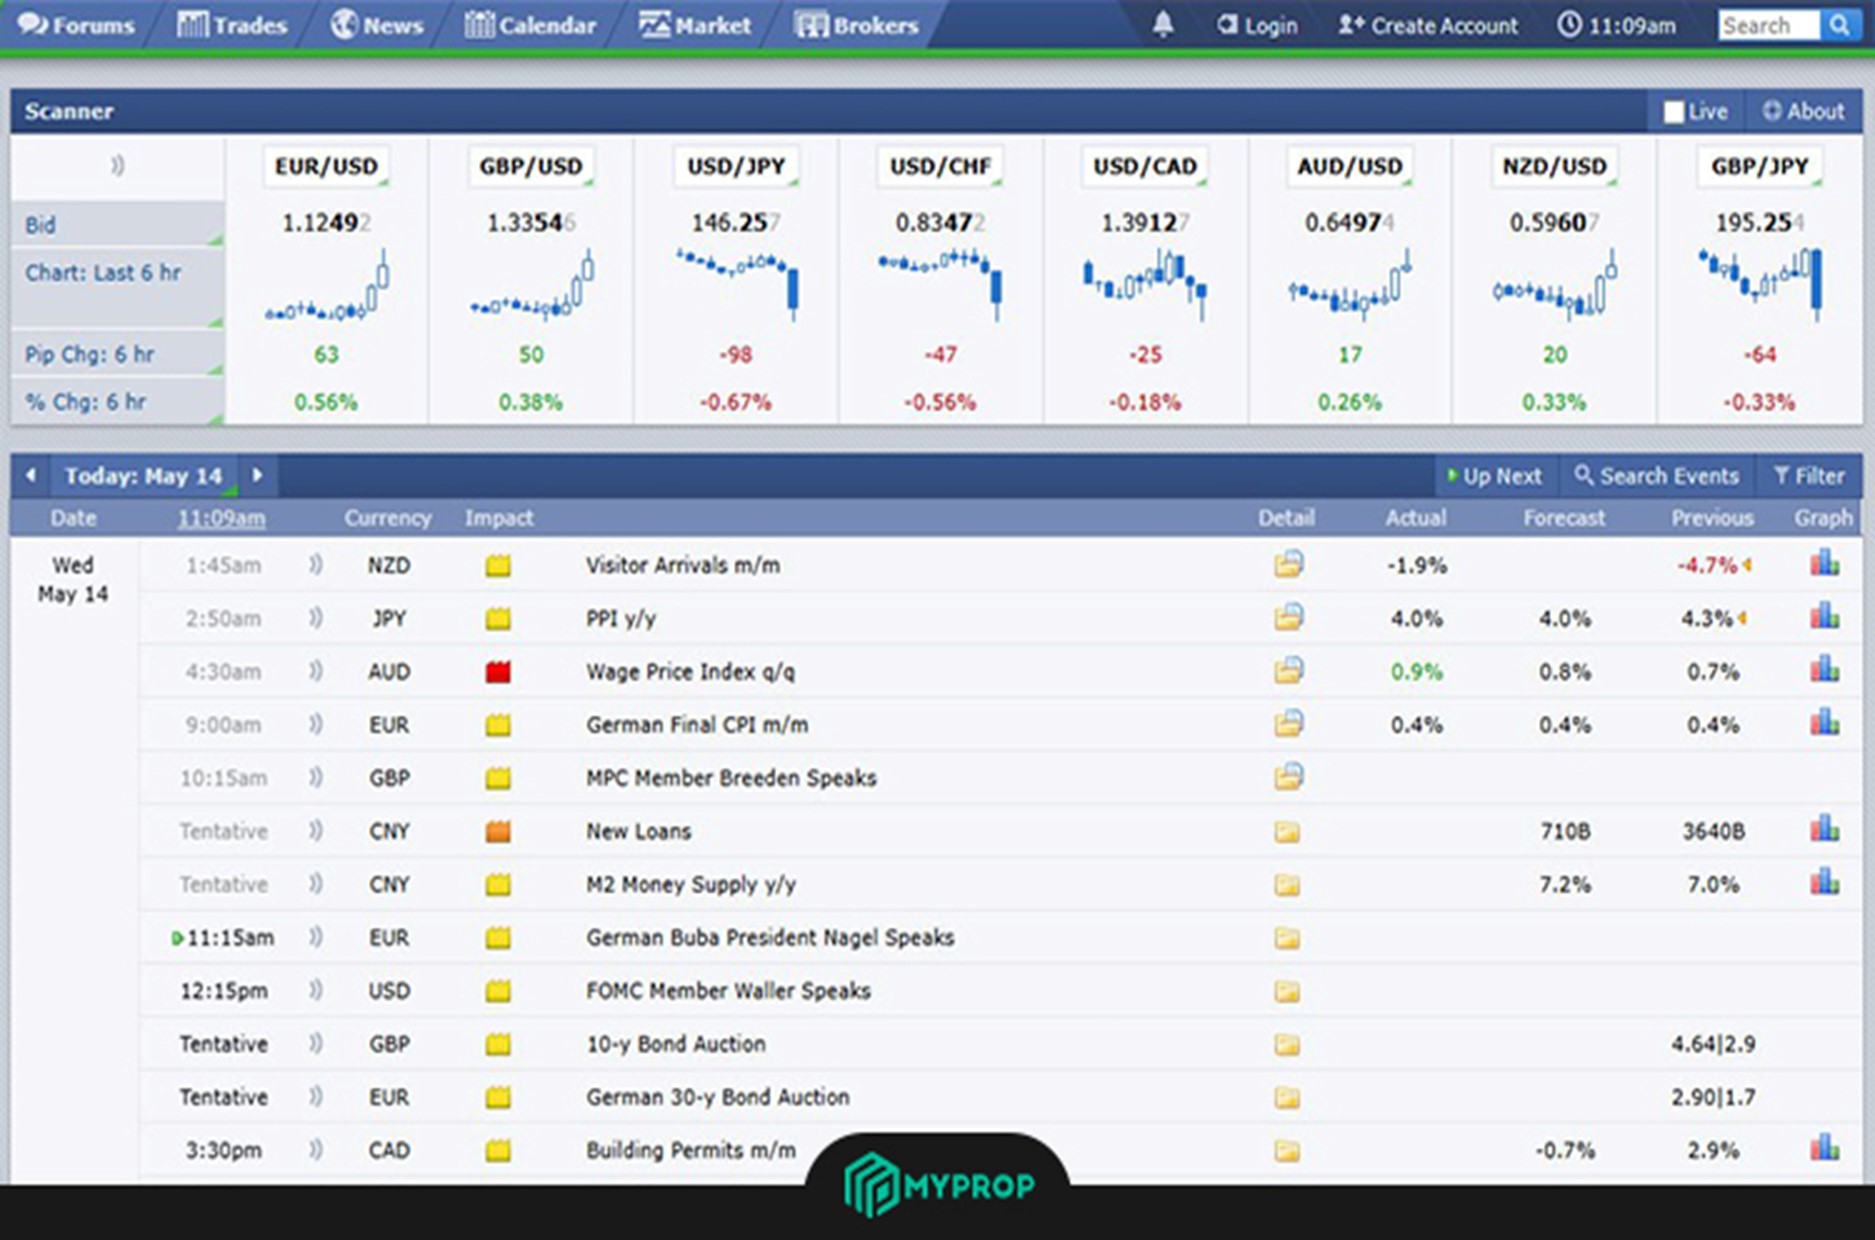Open the GBP/JPY pair selector
1875x1240 pixels.
coord(1759,166)
